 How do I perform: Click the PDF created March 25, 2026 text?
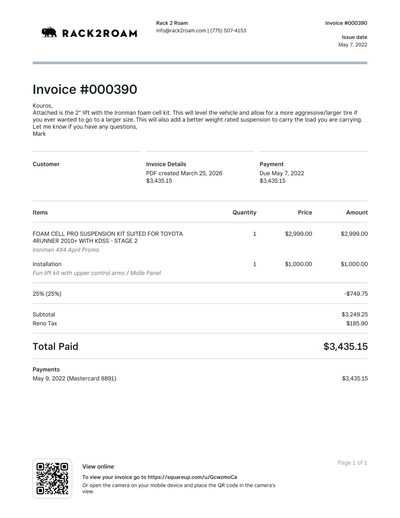click(184, 173)
